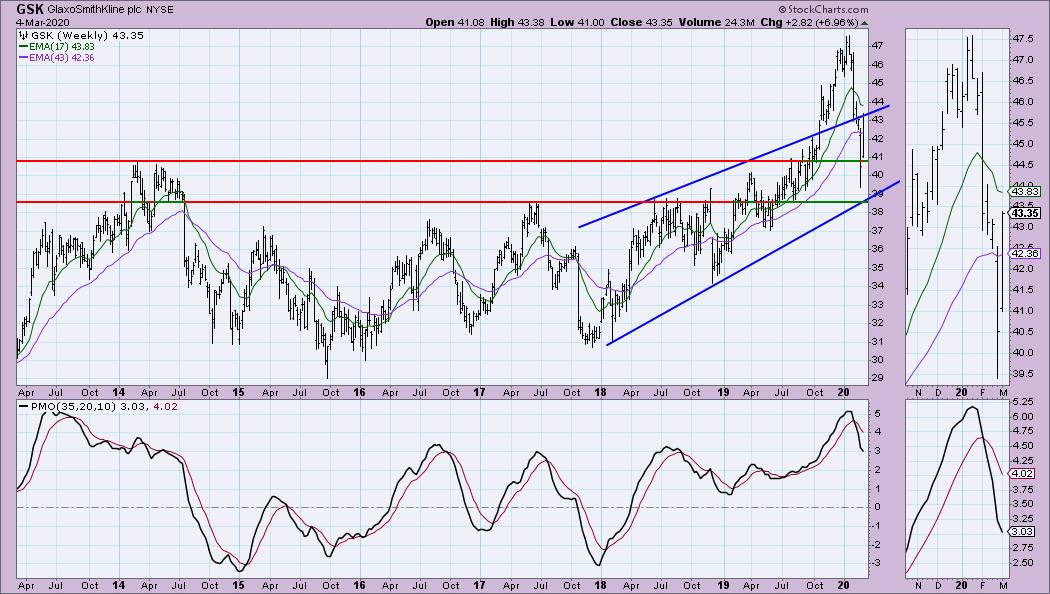Click the red 4.02 signal value in PMO legend

click(x=165, y=406)
